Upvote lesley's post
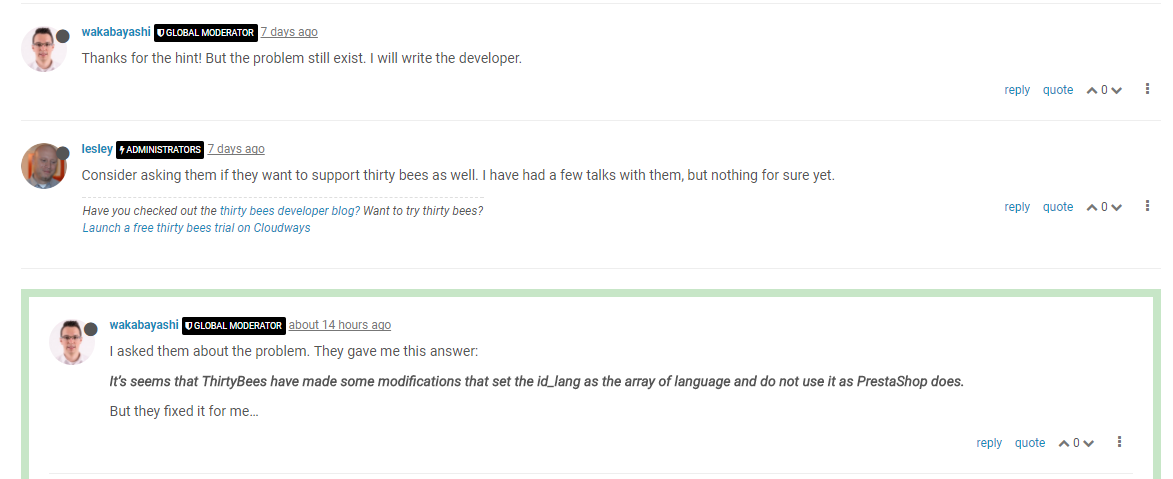The image size is (1173, 479). click(1093, 208)
